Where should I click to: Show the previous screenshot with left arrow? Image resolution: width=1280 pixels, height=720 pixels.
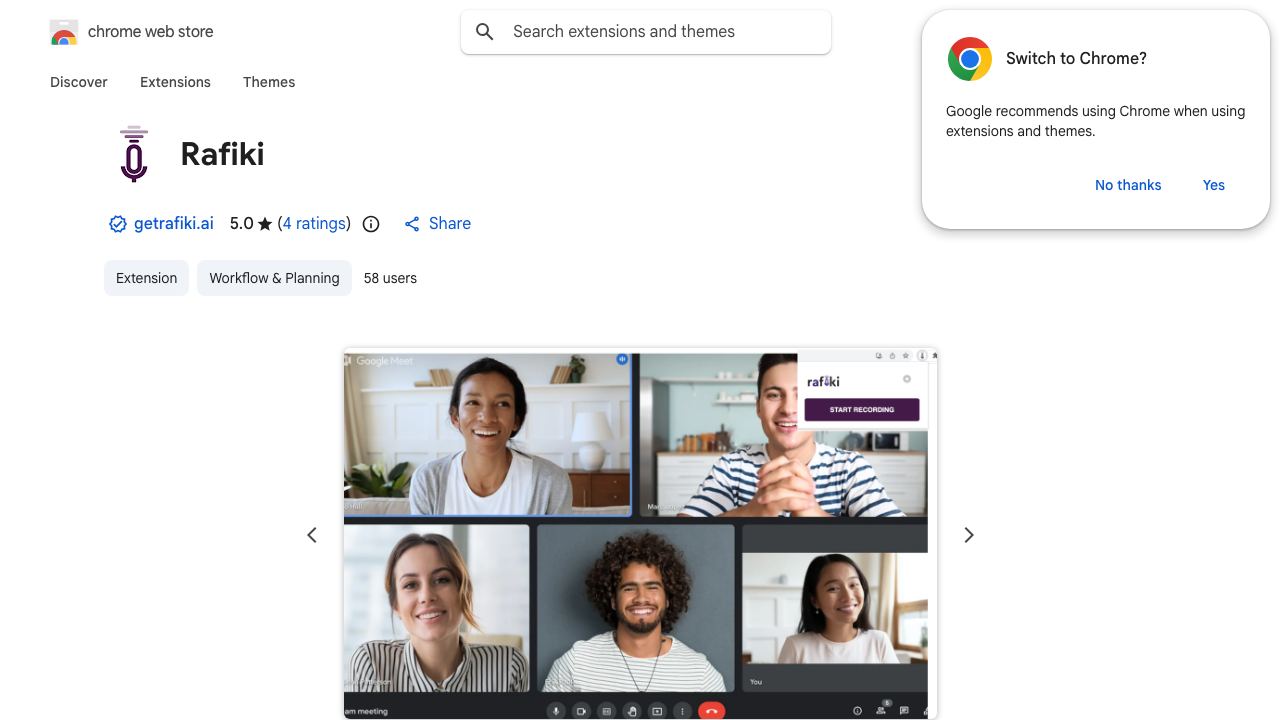coord(312,535)
